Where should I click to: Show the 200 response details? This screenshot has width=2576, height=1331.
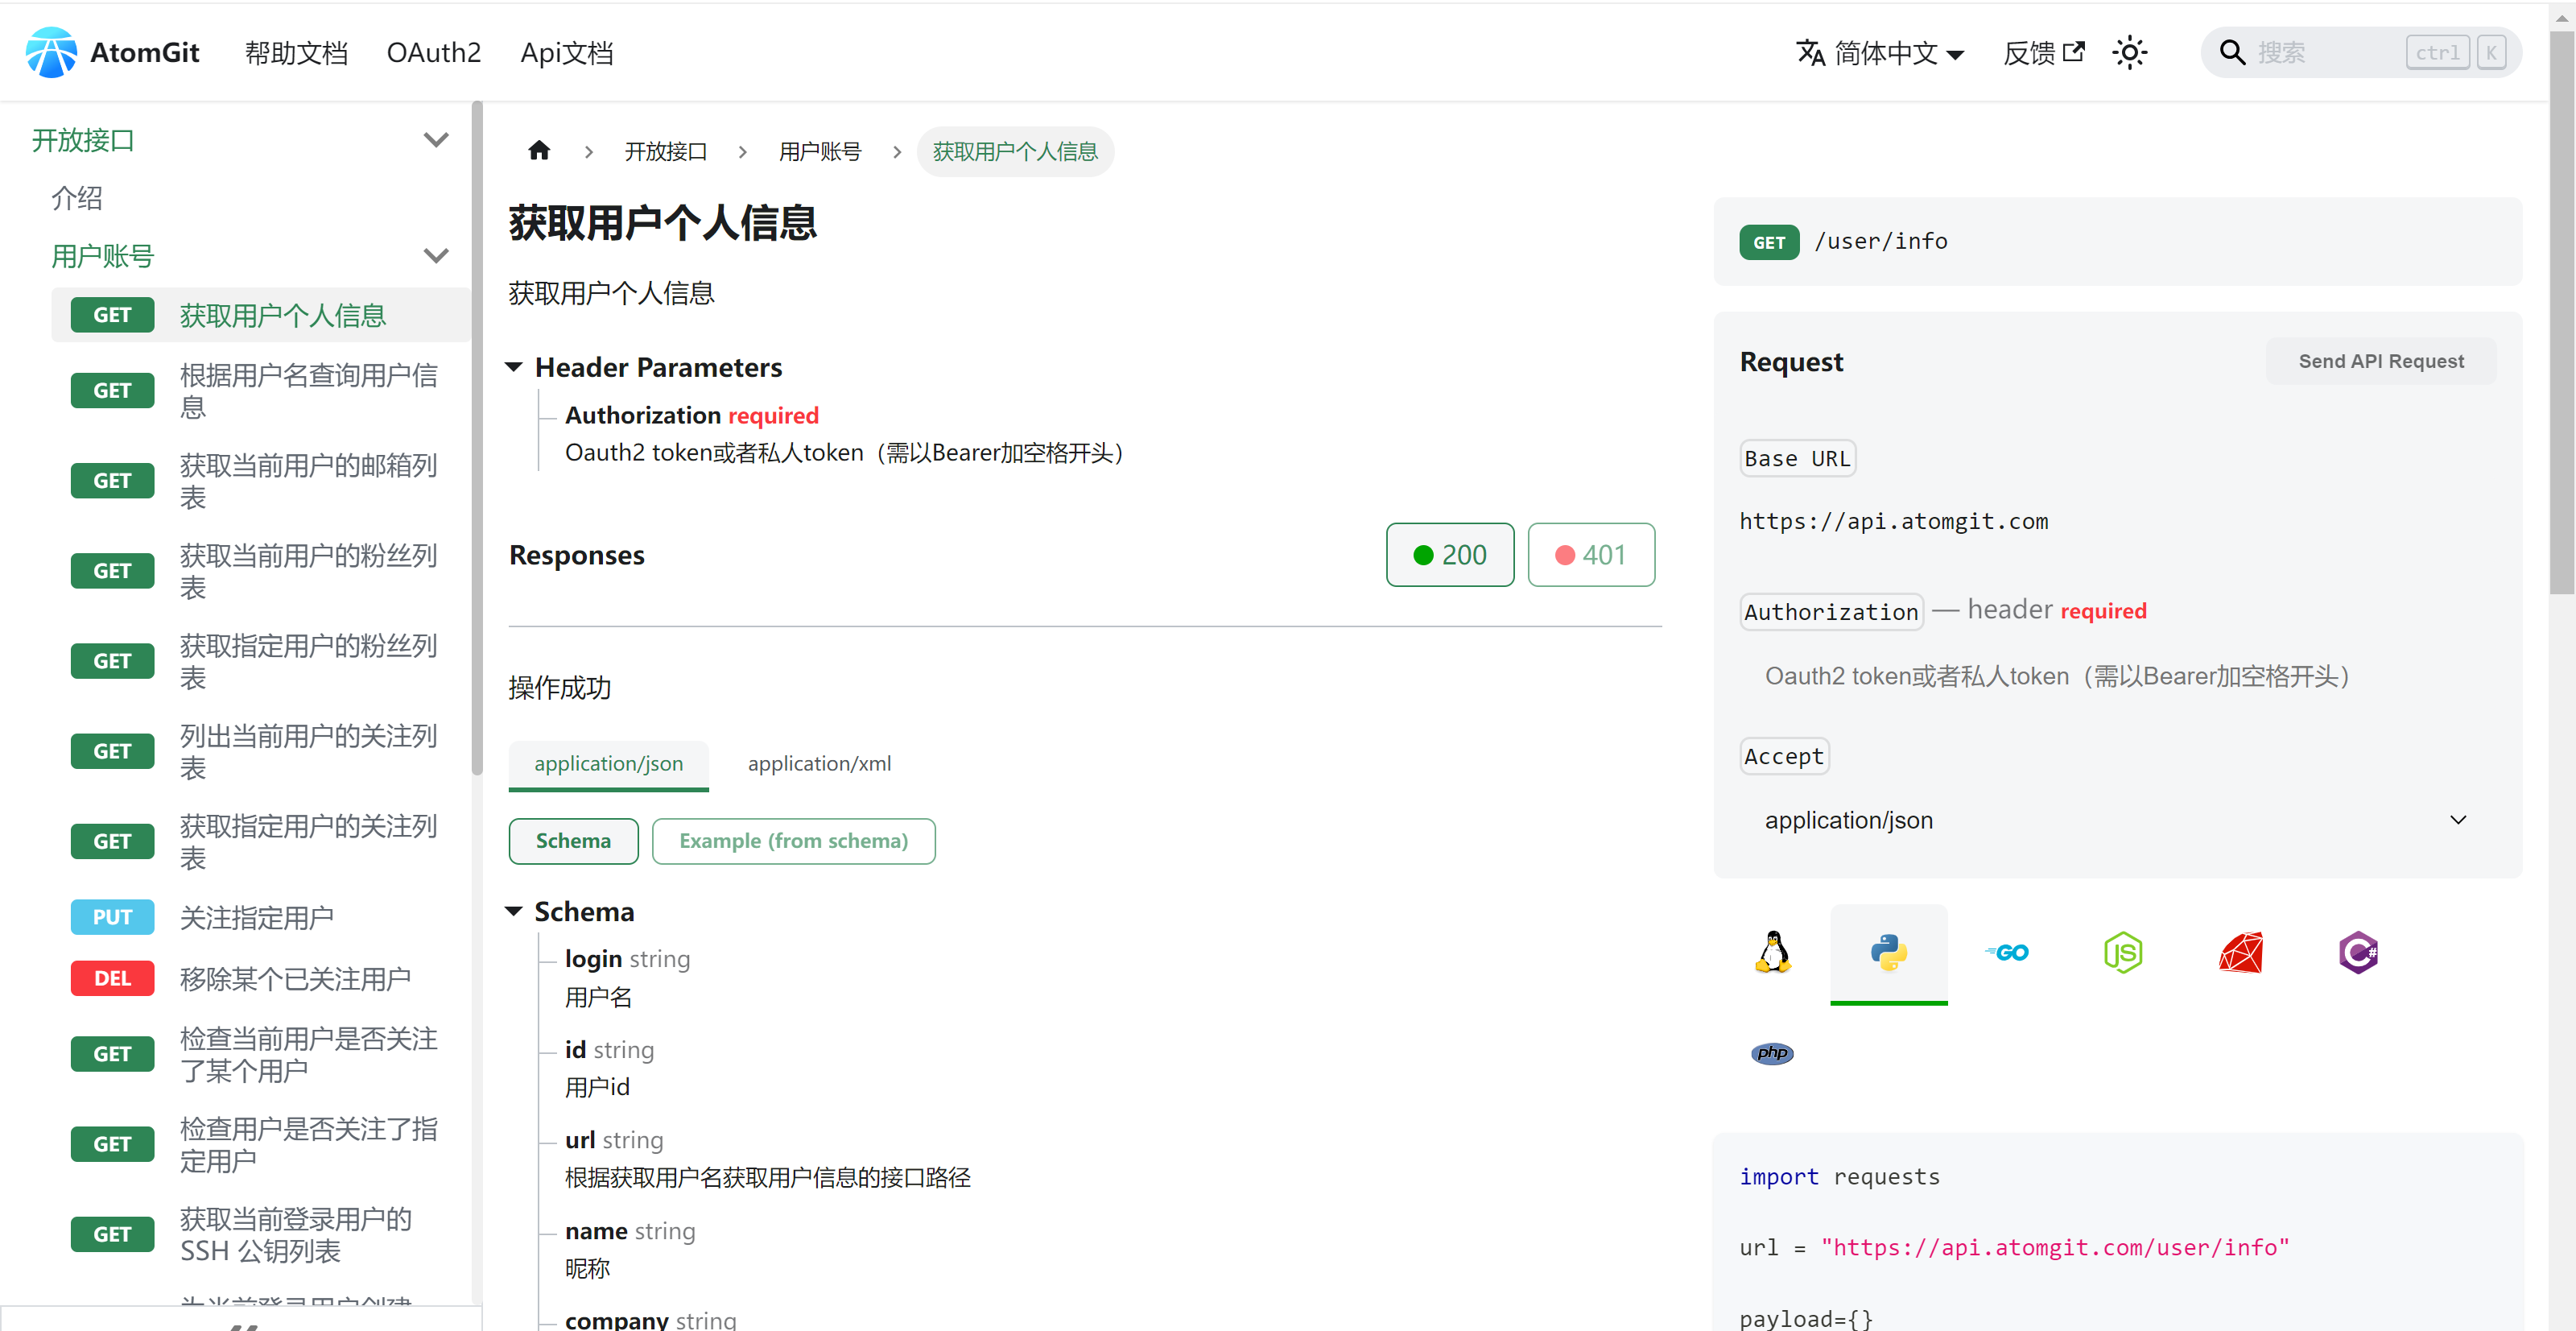(1450, 554)
